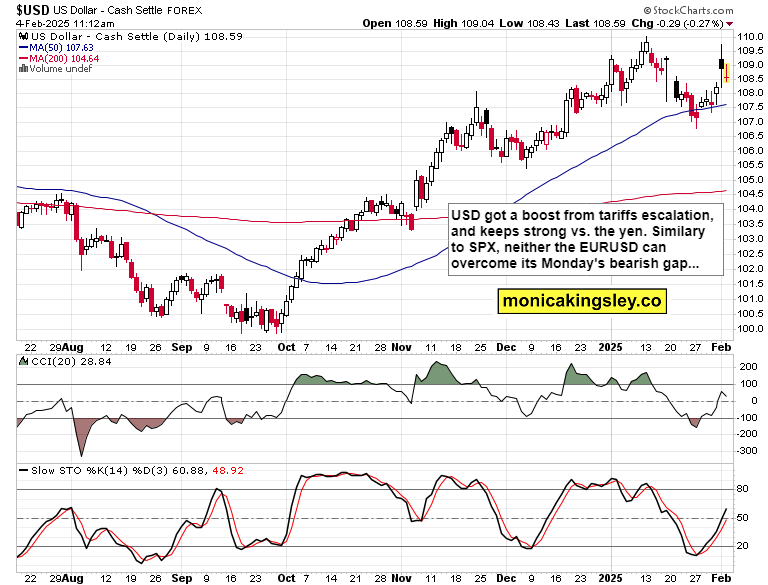
Task: Click the red down arrow beside Chg
Action: click(x=729, y=24)
